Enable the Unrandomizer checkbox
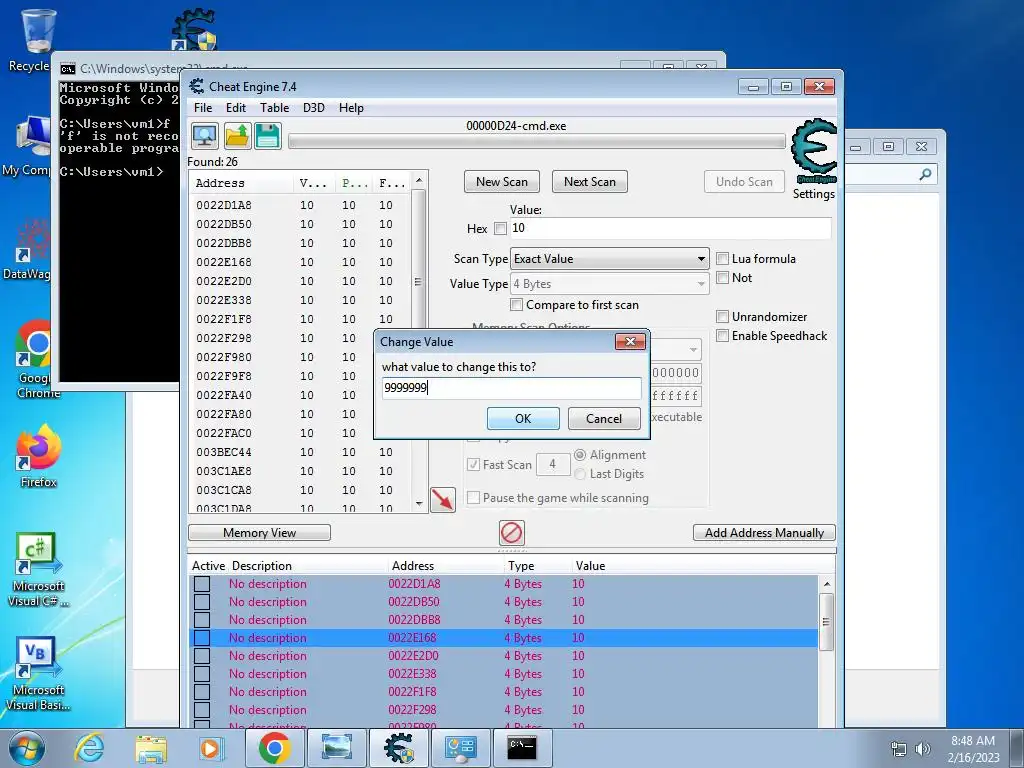This screenshot has width=1024, height=768. click(x=722, y=317)
